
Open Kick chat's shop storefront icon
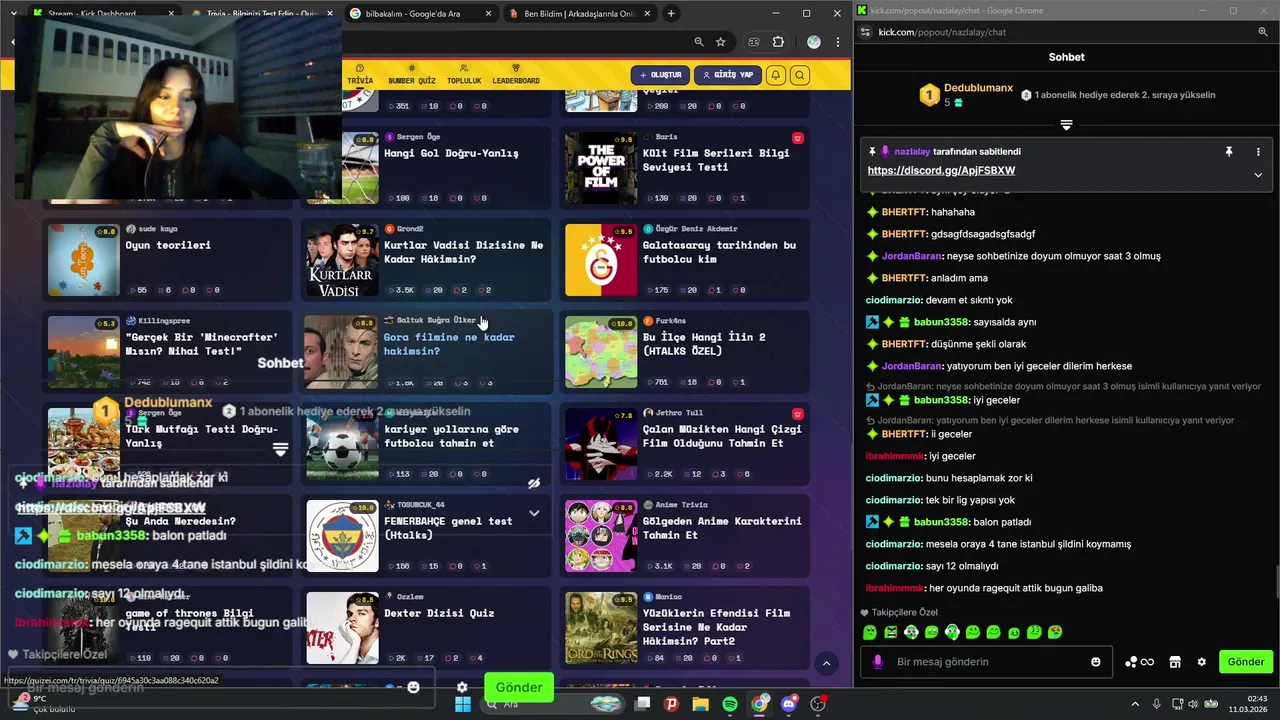point(1175,662)
